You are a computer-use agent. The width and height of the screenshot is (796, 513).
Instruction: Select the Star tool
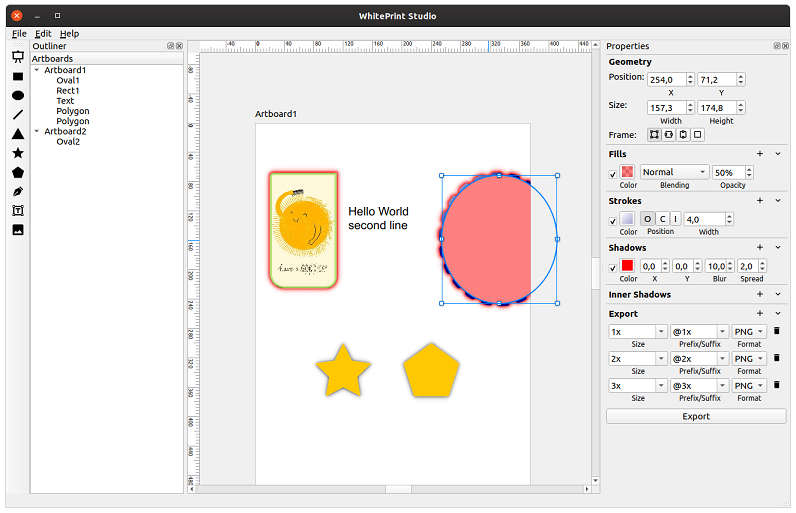point(18,153)
